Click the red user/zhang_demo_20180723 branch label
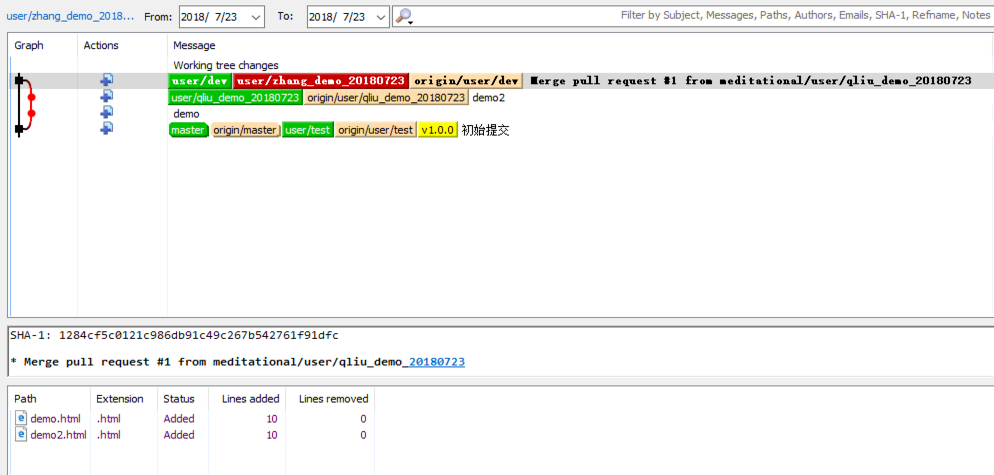The height and width of the screenshot is (475, 994). click(x=320, y=81)
